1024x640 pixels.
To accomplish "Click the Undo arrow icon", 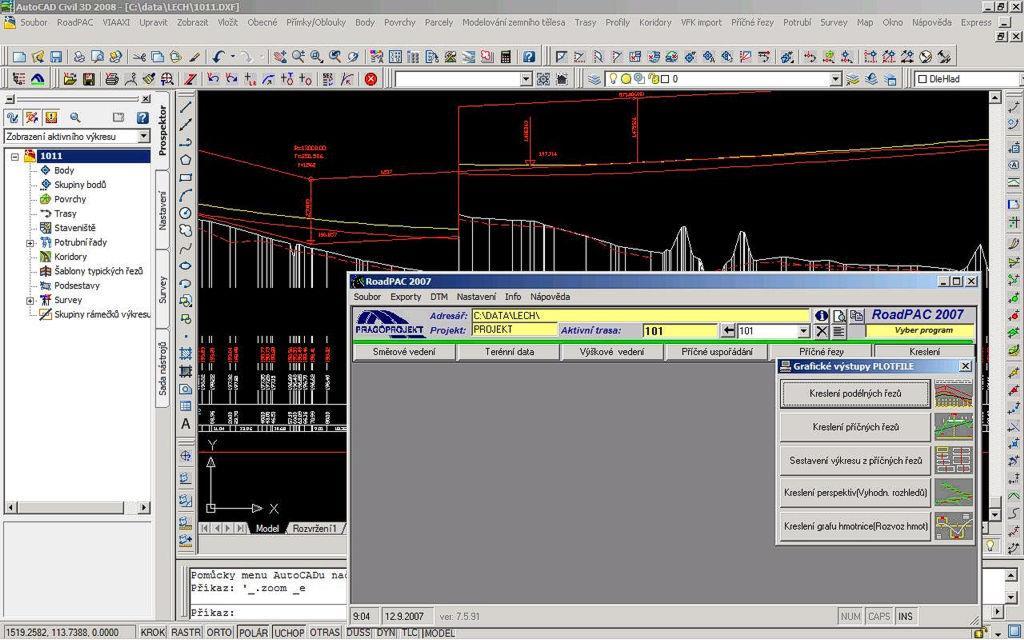I will click(x=218, y=57).
